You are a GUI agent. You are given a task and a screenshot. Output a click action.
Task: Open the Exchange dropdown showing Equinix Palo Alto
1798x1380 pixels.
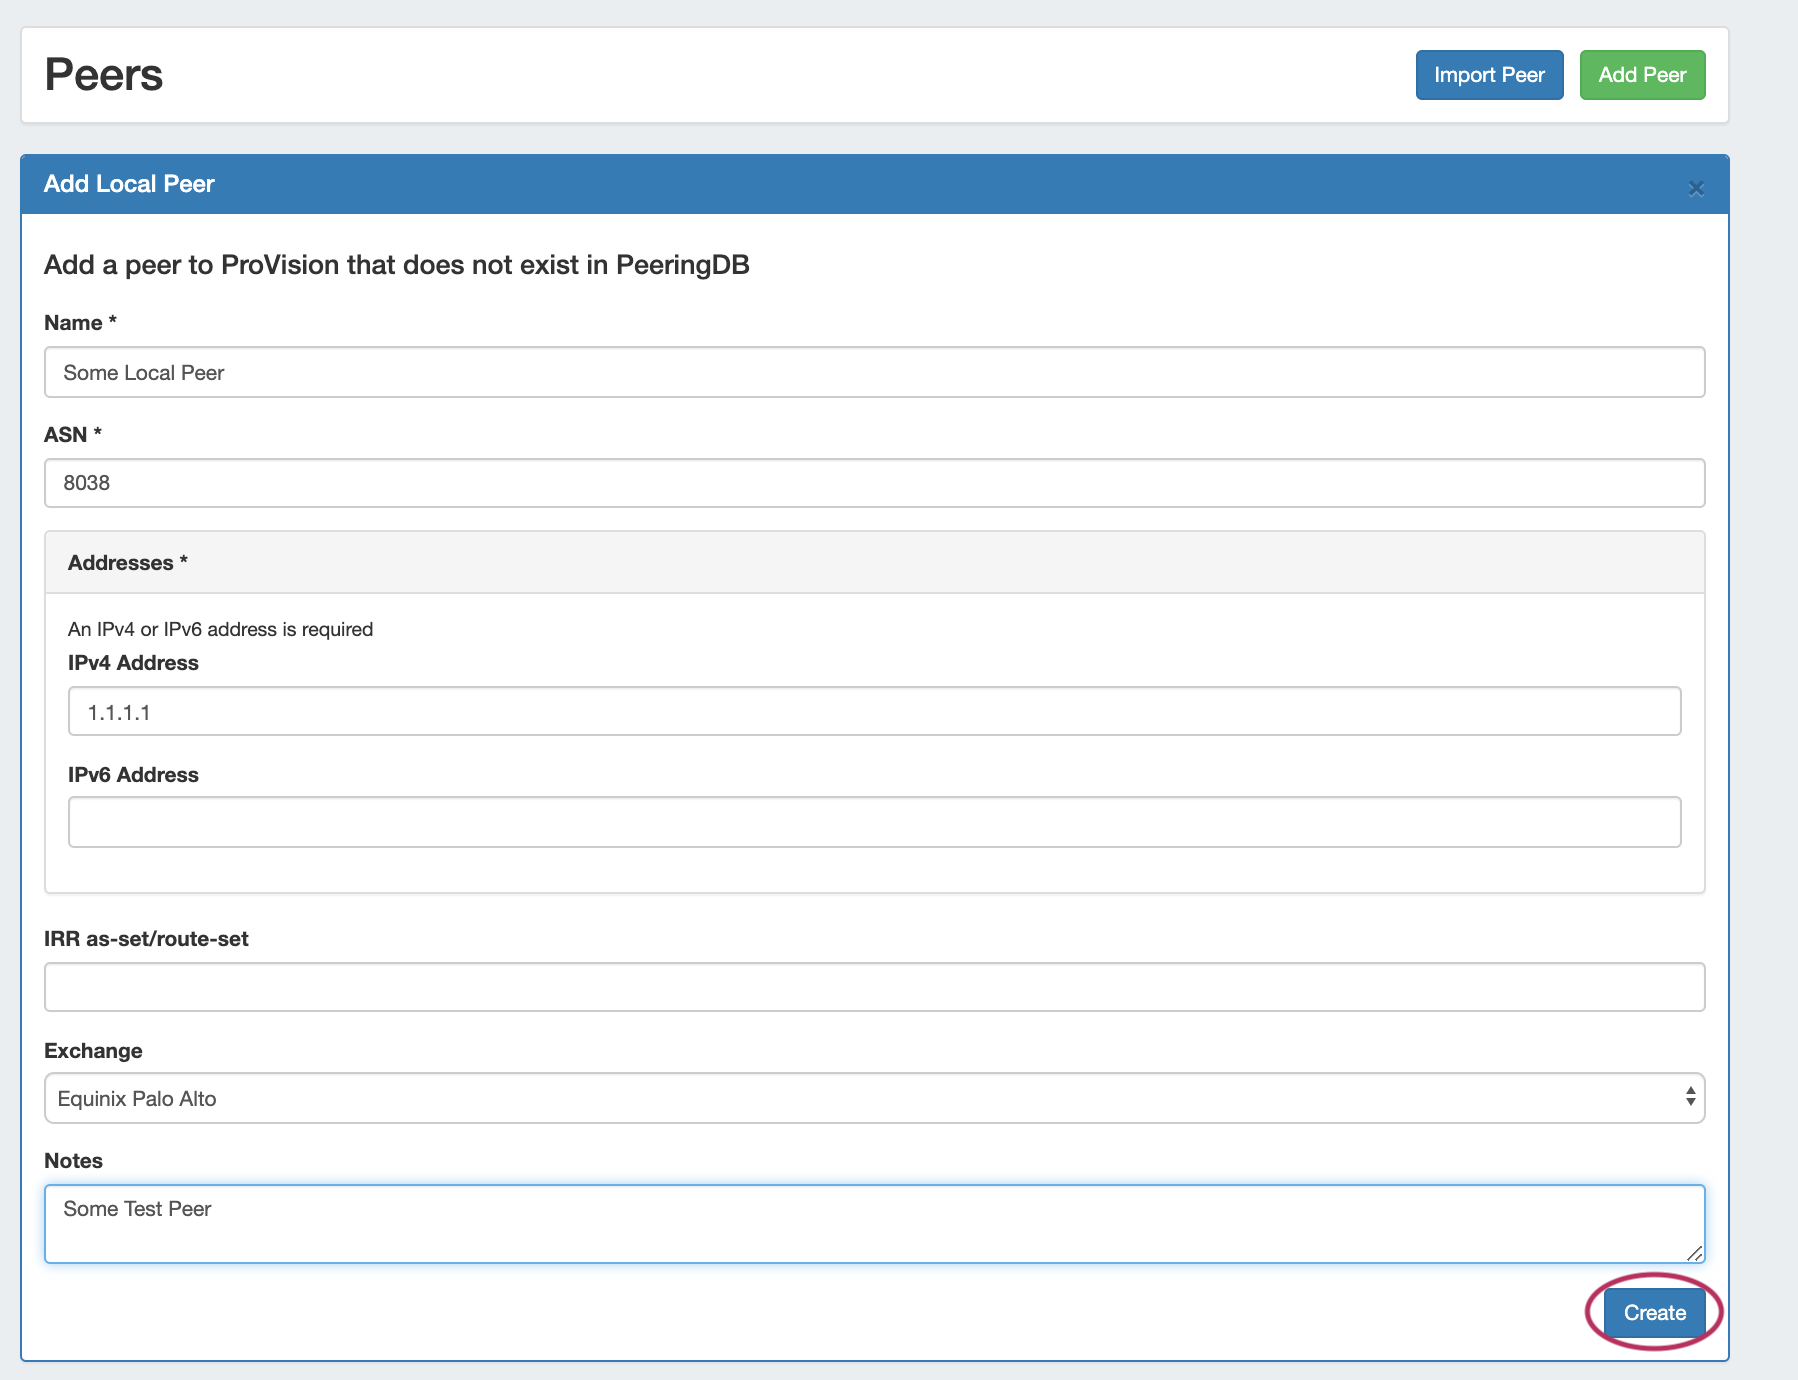pyautogui.click(x=873, y=1098)
